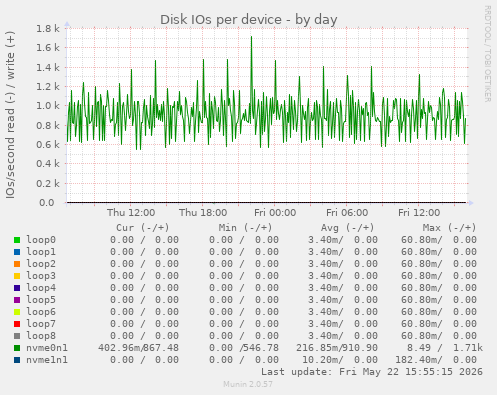Click the Fri 06:00 time axis label
The image size is (497, 395).
[347, 213]
